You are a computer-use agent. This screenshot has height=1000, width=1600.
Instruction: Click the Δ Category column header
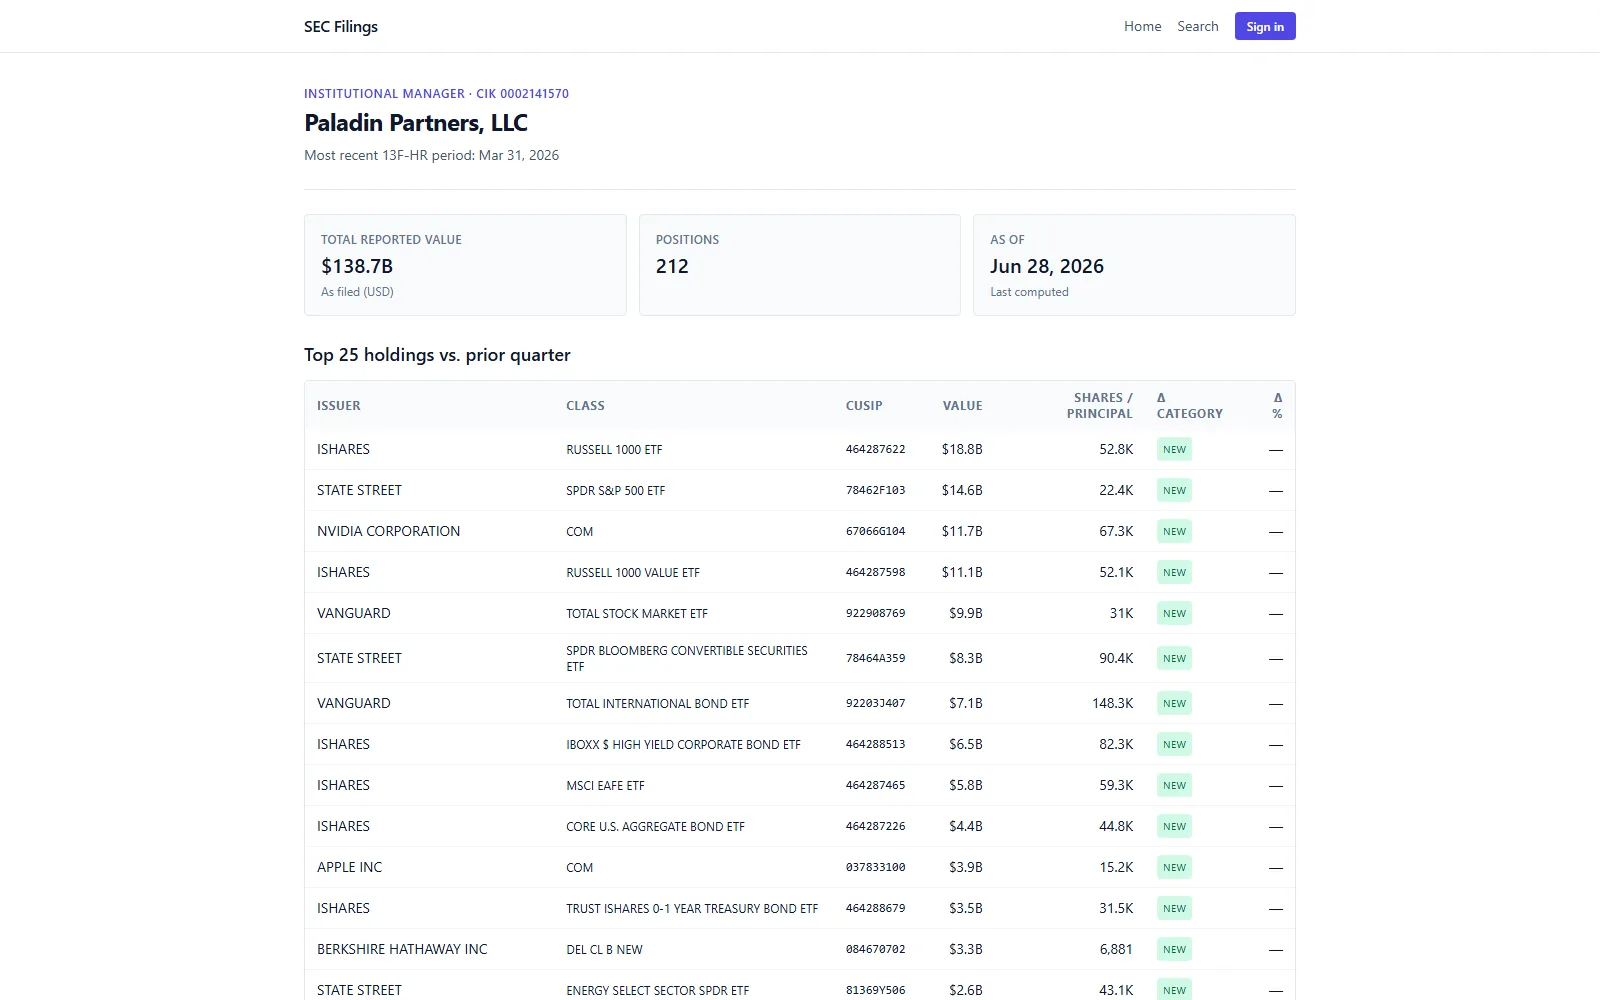coord(1190,405)
